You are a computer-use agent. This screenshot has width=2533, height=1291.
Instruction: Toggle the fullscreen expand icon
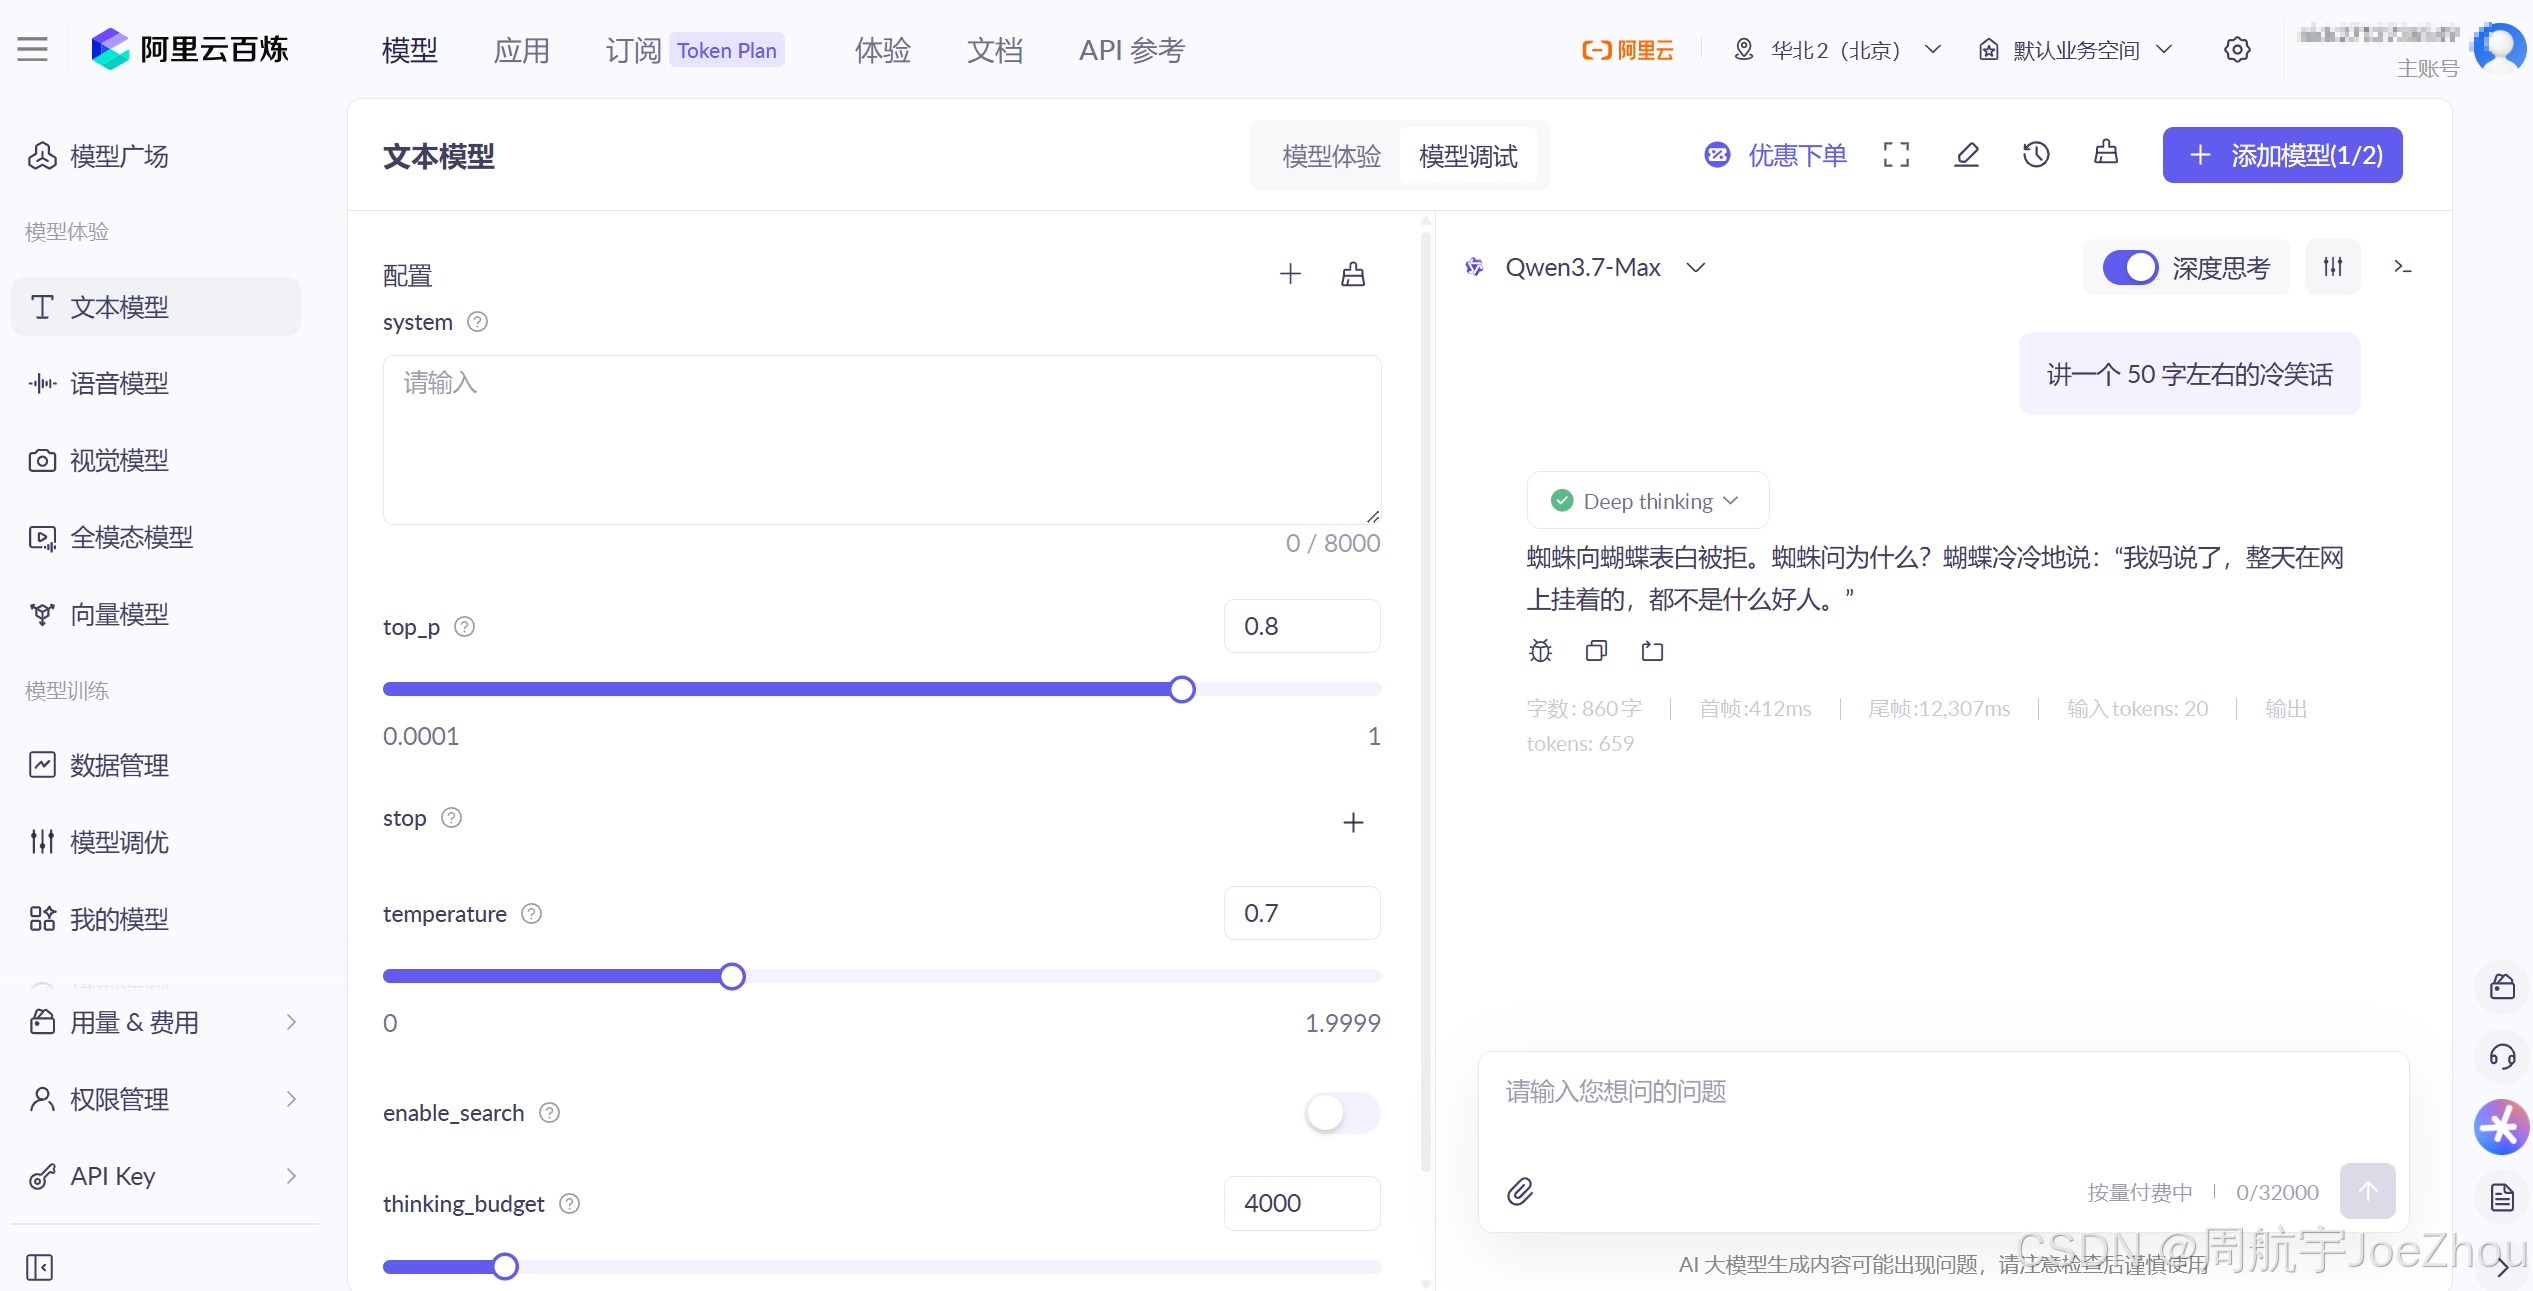point(1896,155)
